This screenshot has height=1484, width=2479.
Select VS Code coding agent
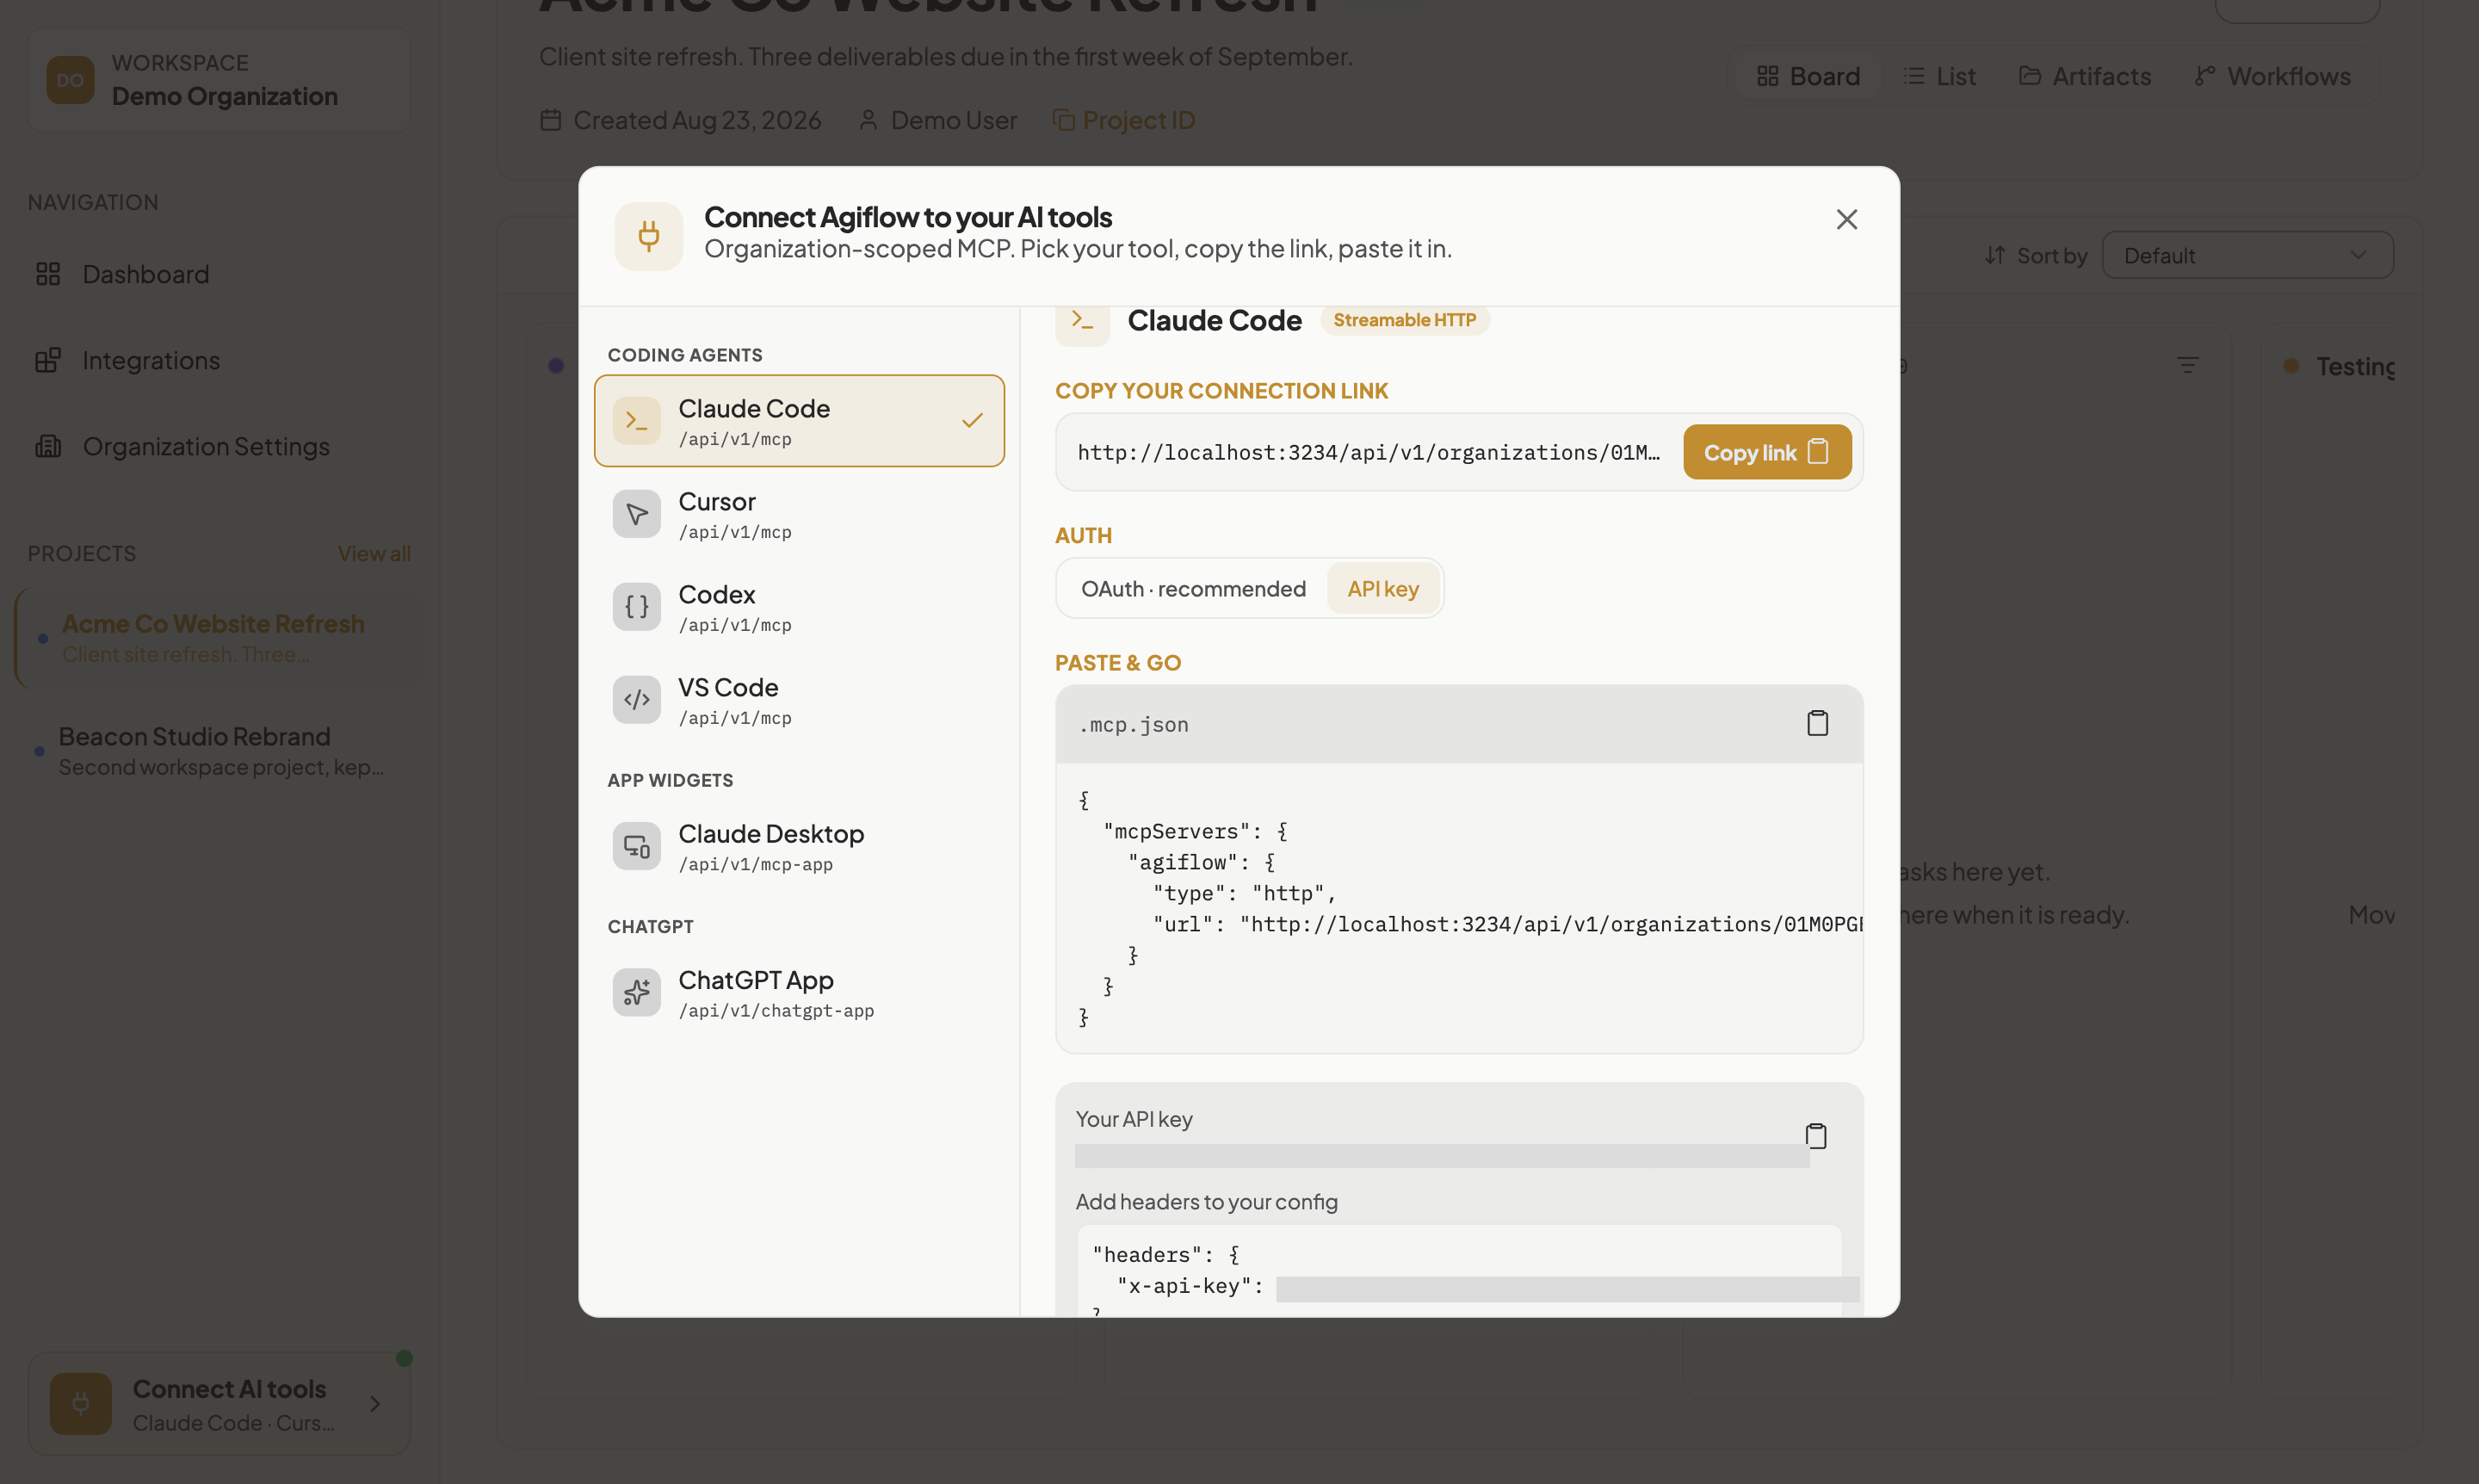tap(799, 700)
